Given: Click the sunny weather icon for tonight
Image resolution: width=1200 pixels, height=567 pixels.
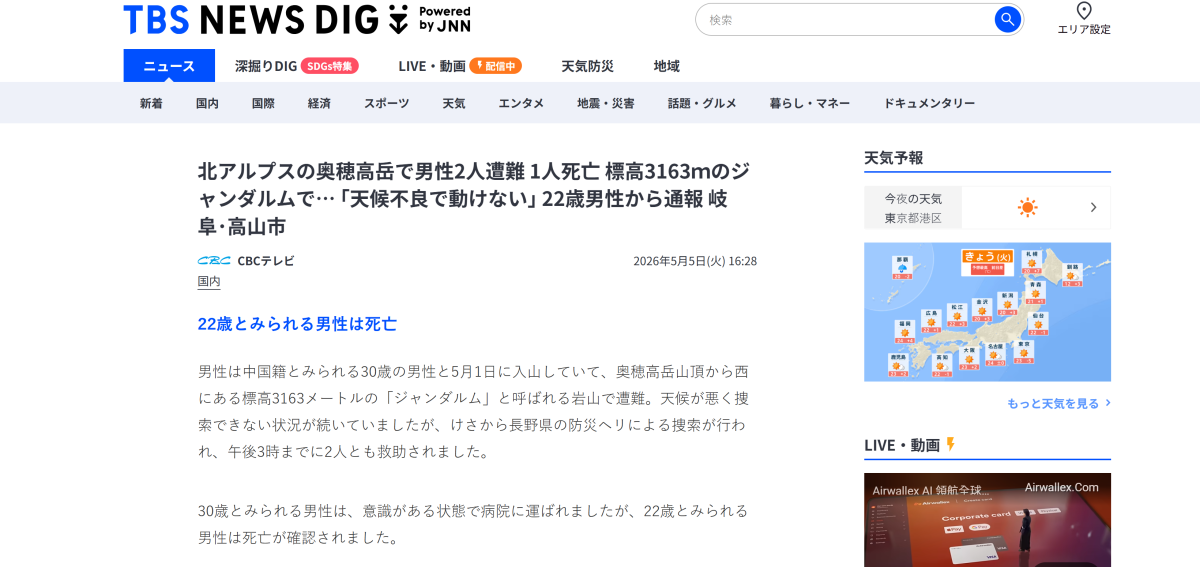Looking at the screenshot, I should [x=1027, y=207].
